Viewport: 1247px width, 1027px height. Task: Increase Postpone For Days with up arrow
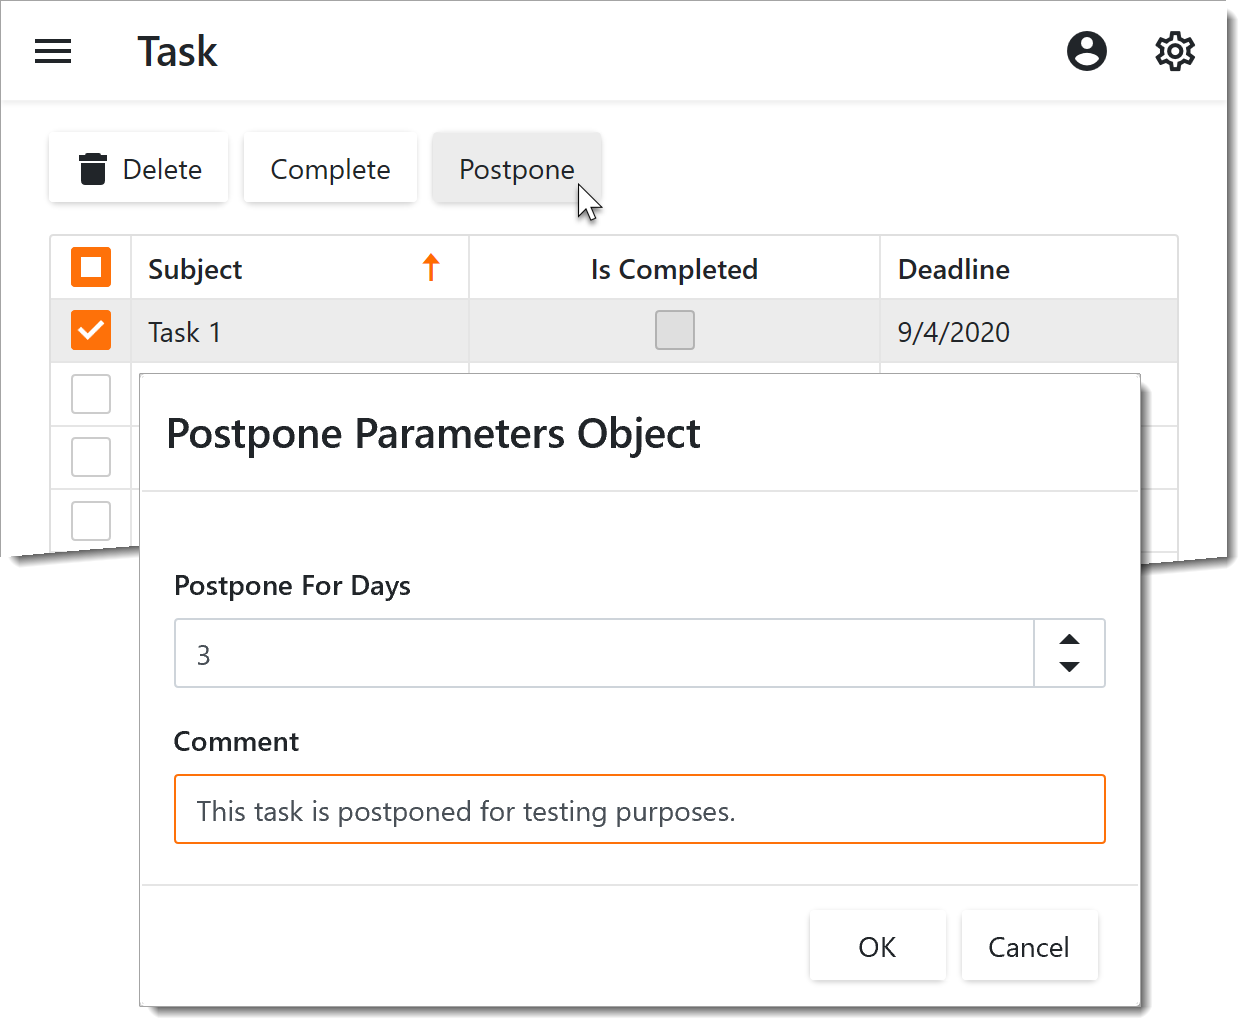pyautogui.click(x=1069, y=640)
